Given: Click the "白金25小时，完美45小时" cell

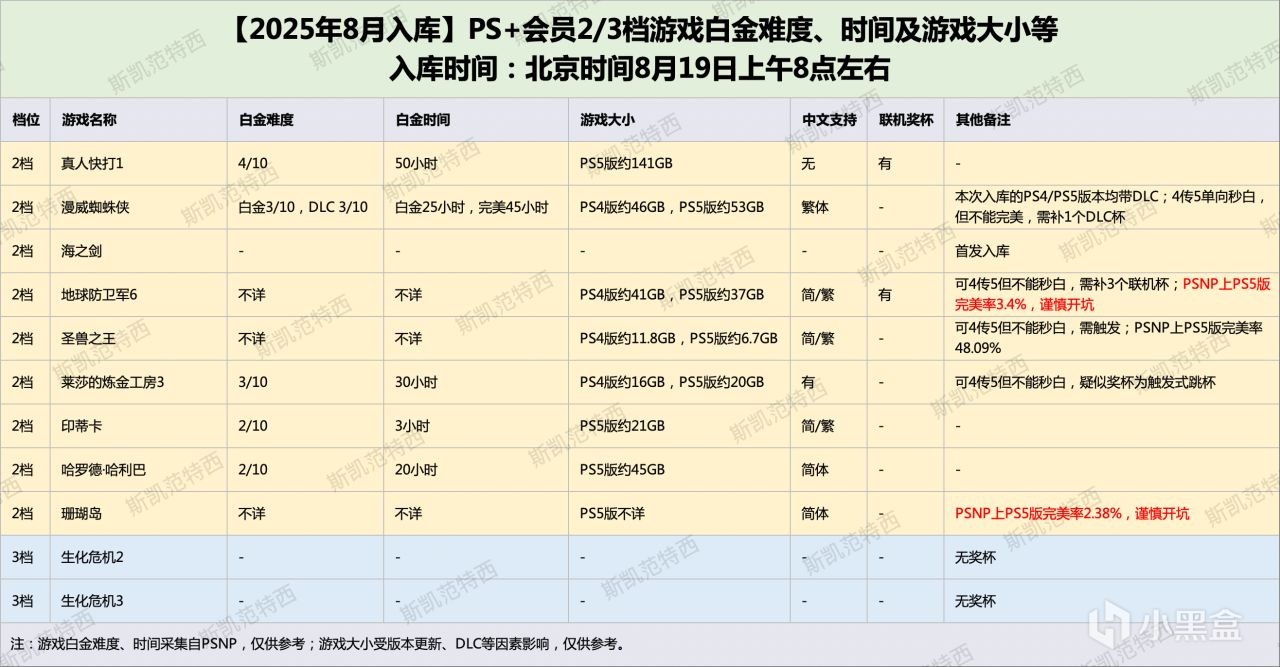Looking at the screenshot, I should [x=472, y=207].
